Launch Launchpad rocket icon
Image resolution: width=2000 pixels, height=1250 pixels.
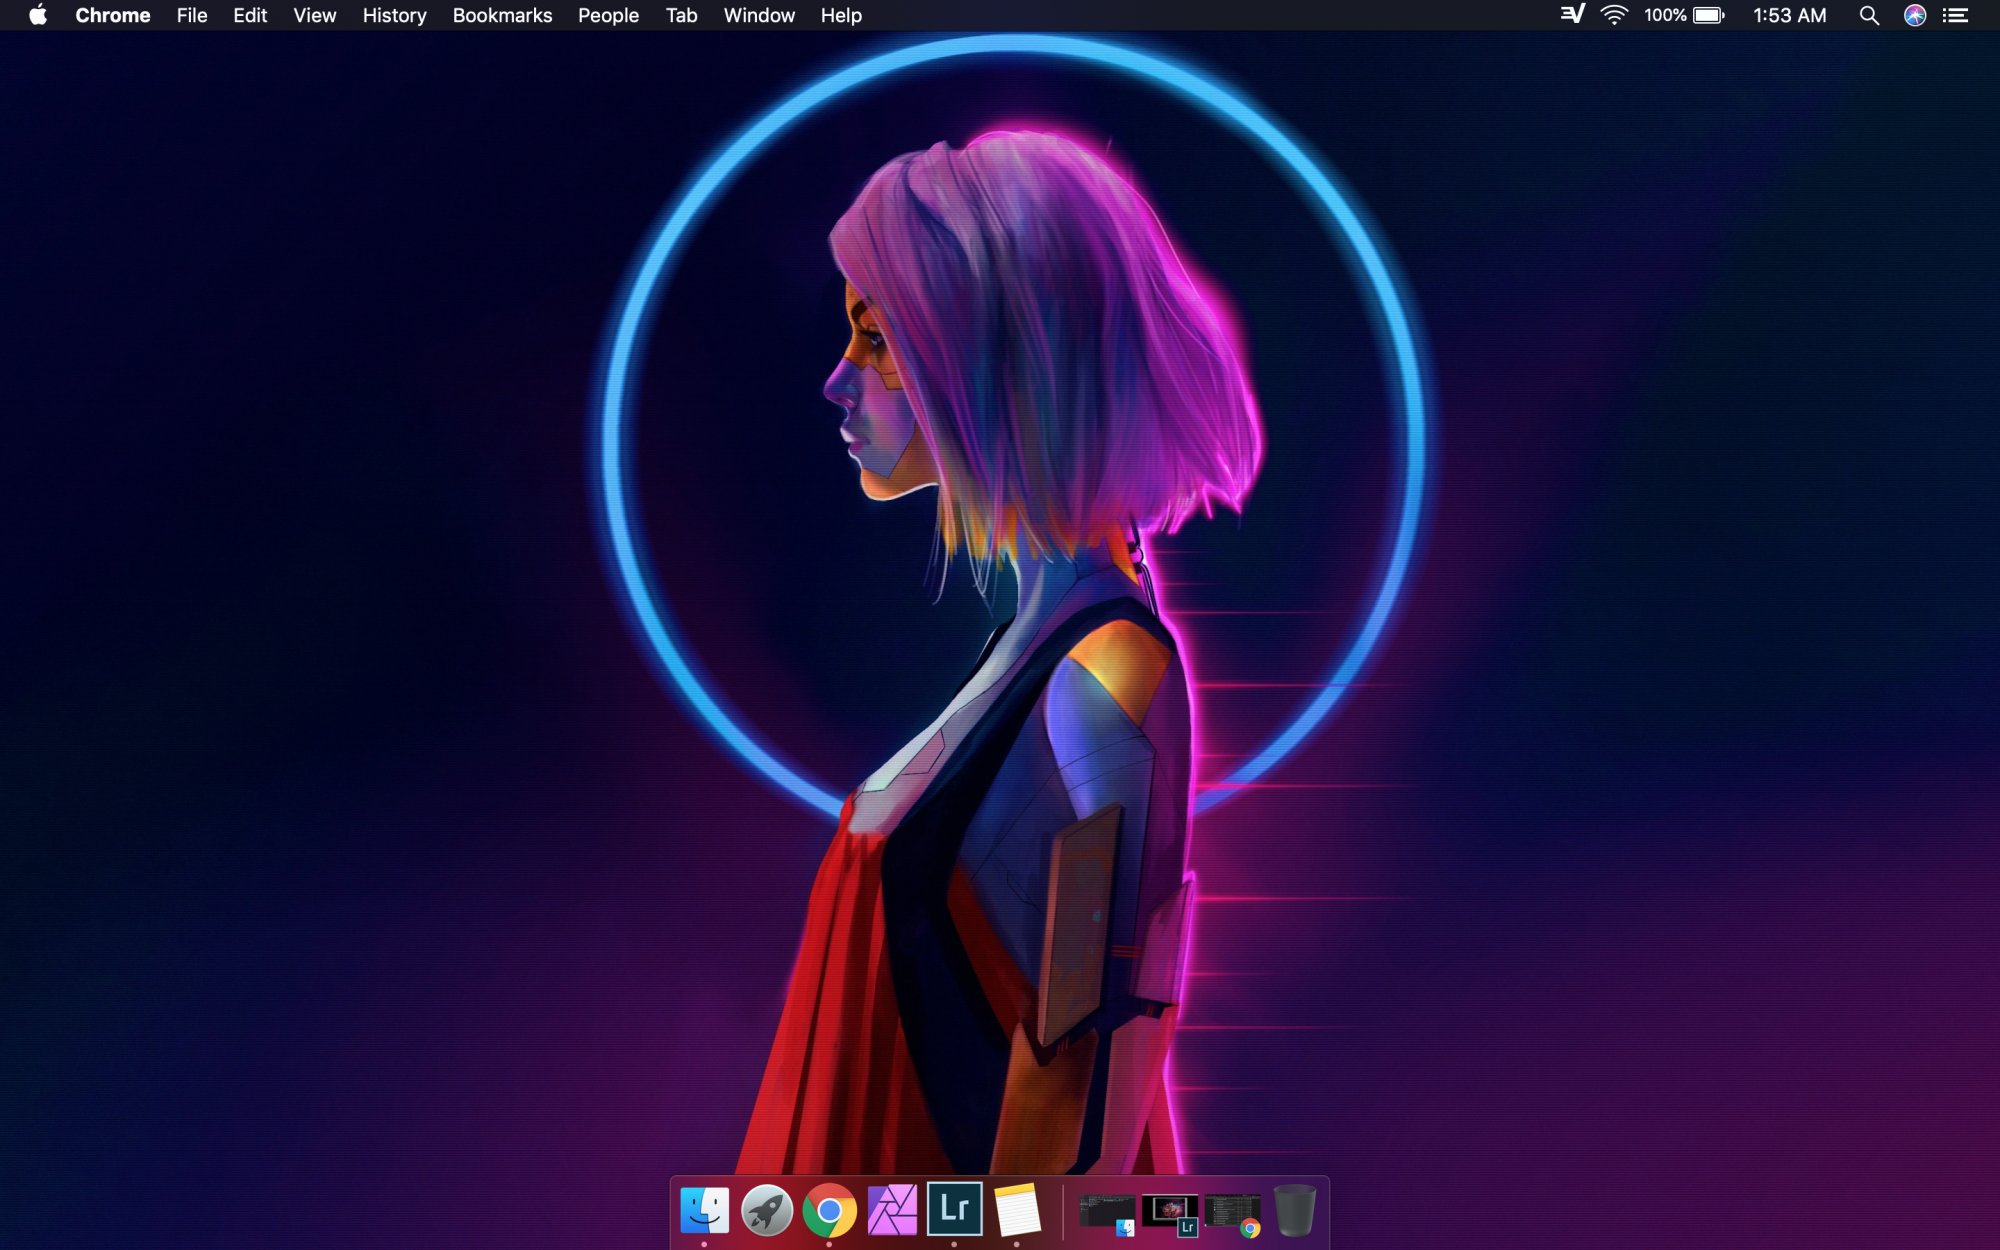767,1210
